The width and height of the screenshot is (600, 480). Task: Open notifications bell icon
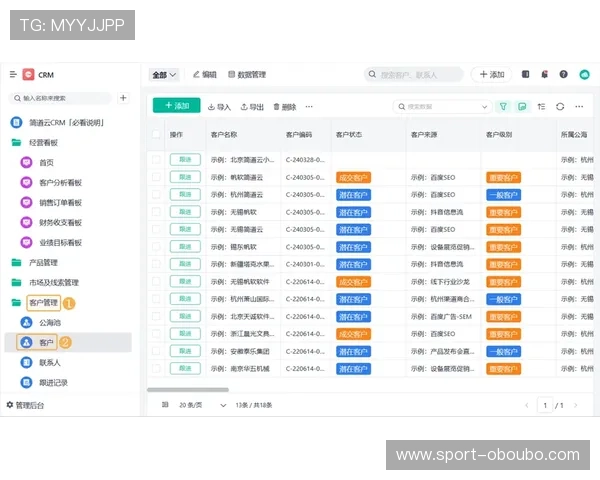pyautogui.click(x=545, y=74)
